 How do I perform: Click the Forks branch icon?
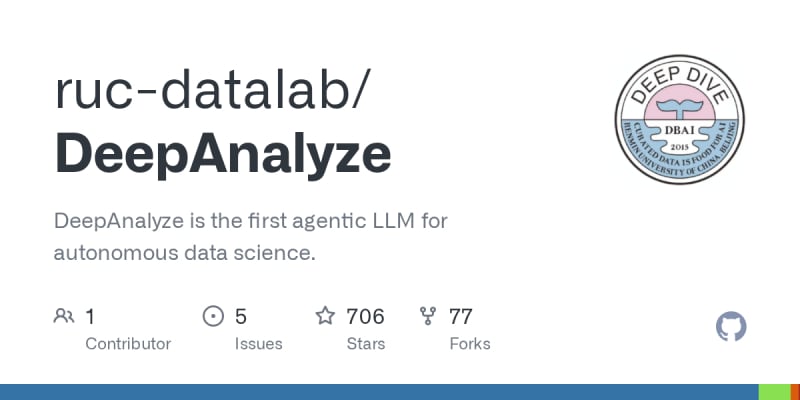[428, 317]
